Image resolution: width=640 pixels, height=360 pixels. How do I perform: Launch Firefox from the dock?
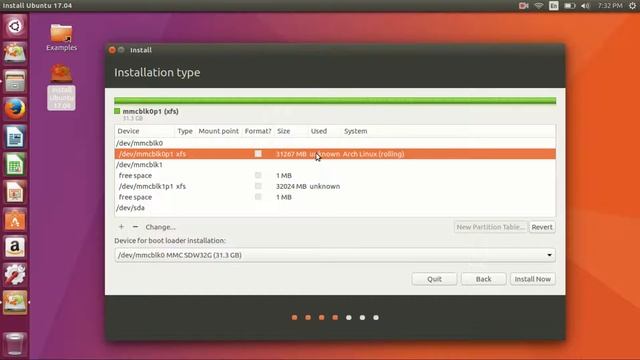coord(15,109)
